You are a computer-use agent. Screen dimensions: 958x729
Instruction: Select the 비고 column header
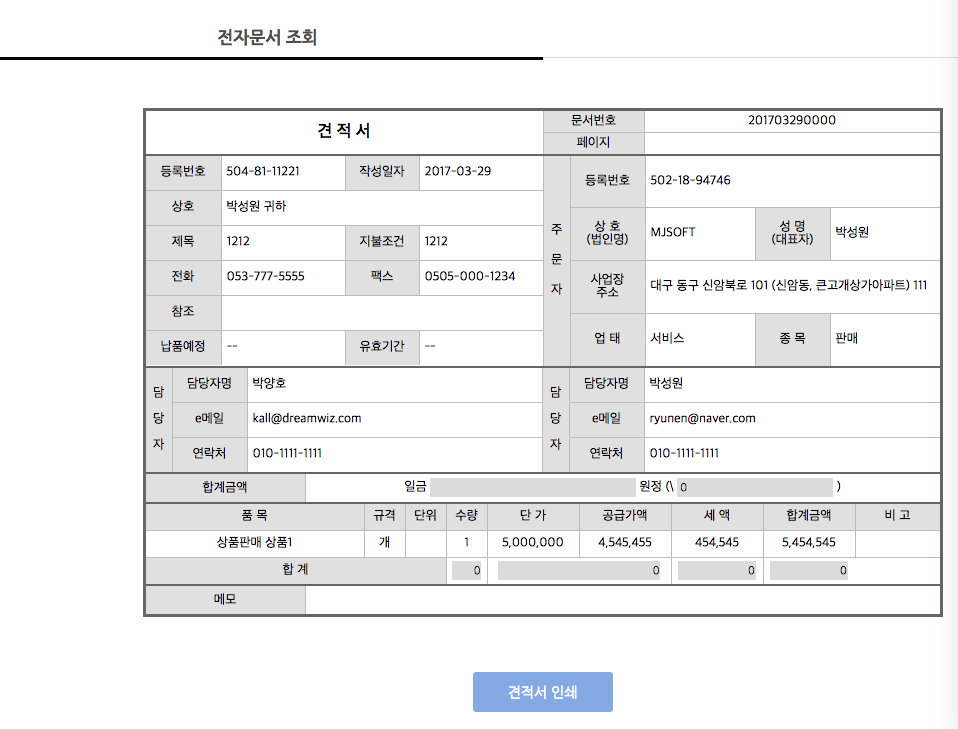coord(898,516)
